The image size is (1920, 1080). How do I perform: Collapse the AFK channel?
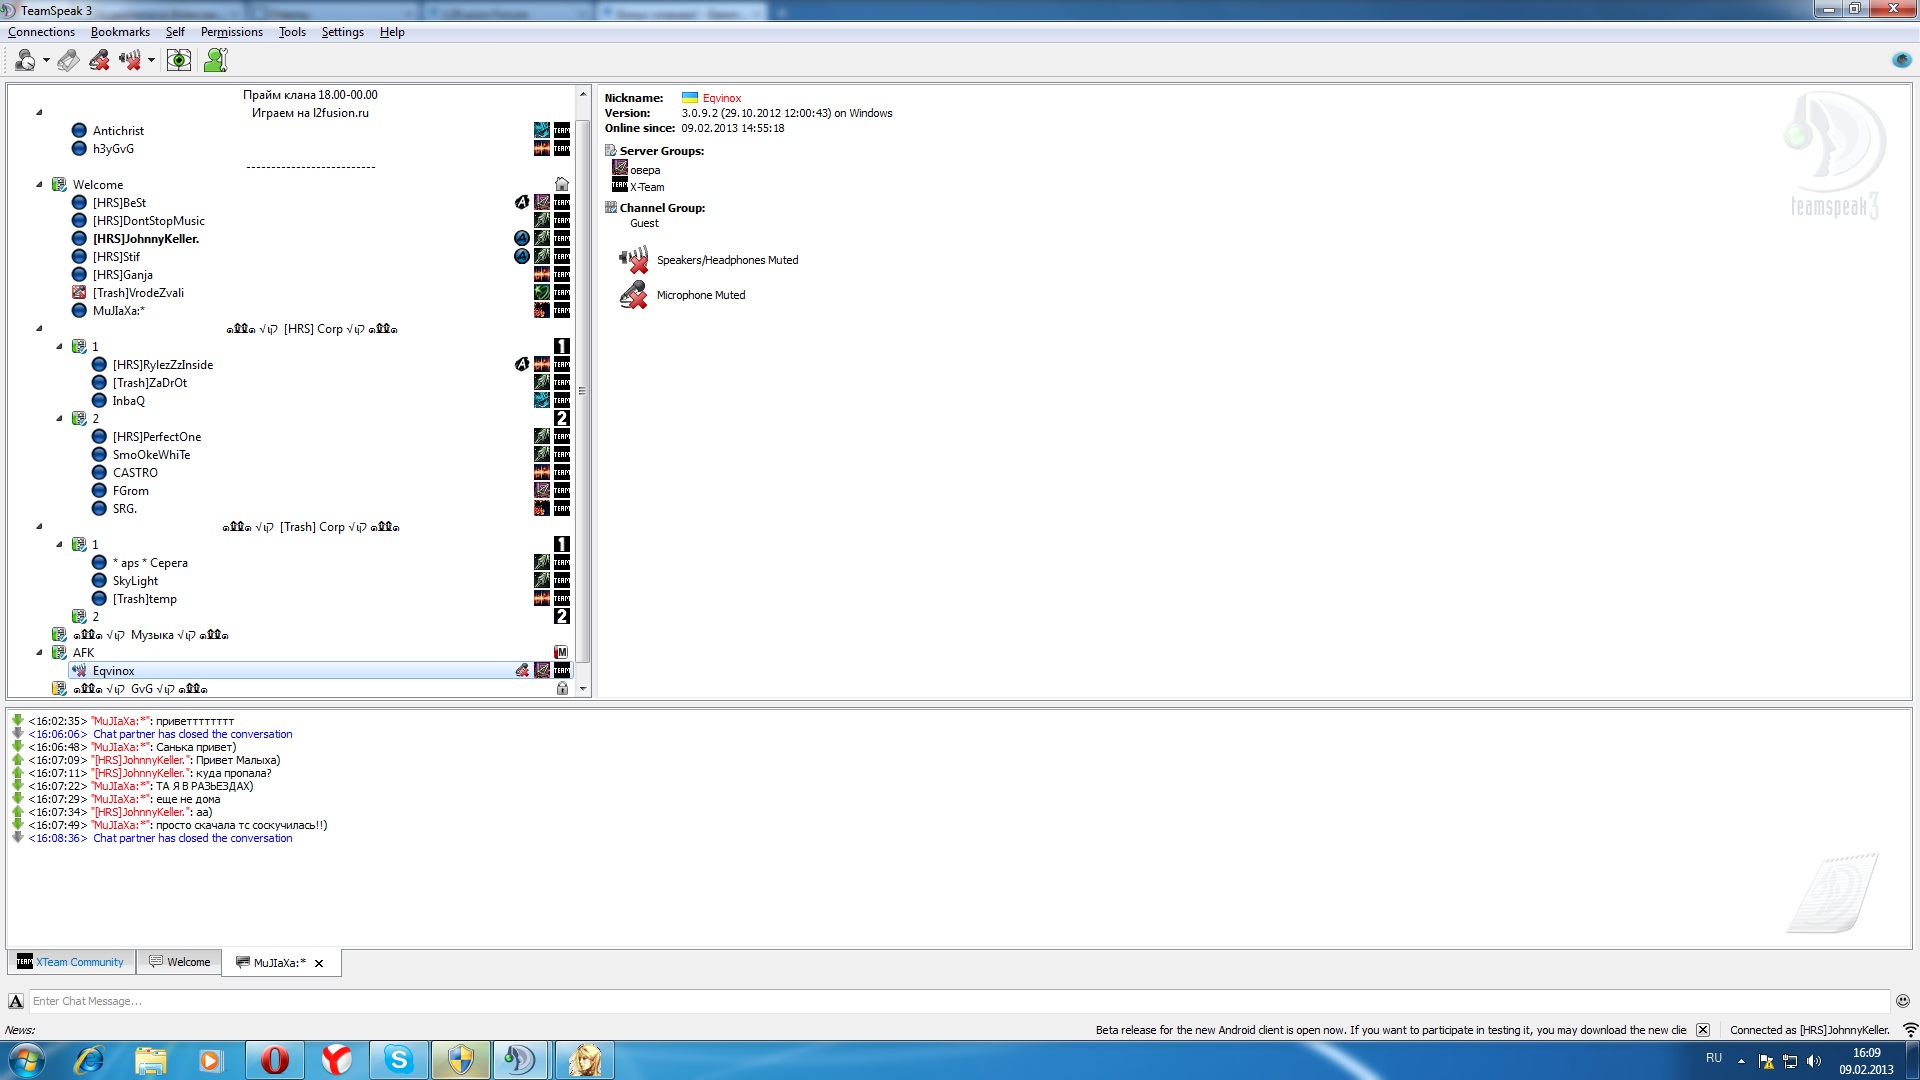(40, 652)
